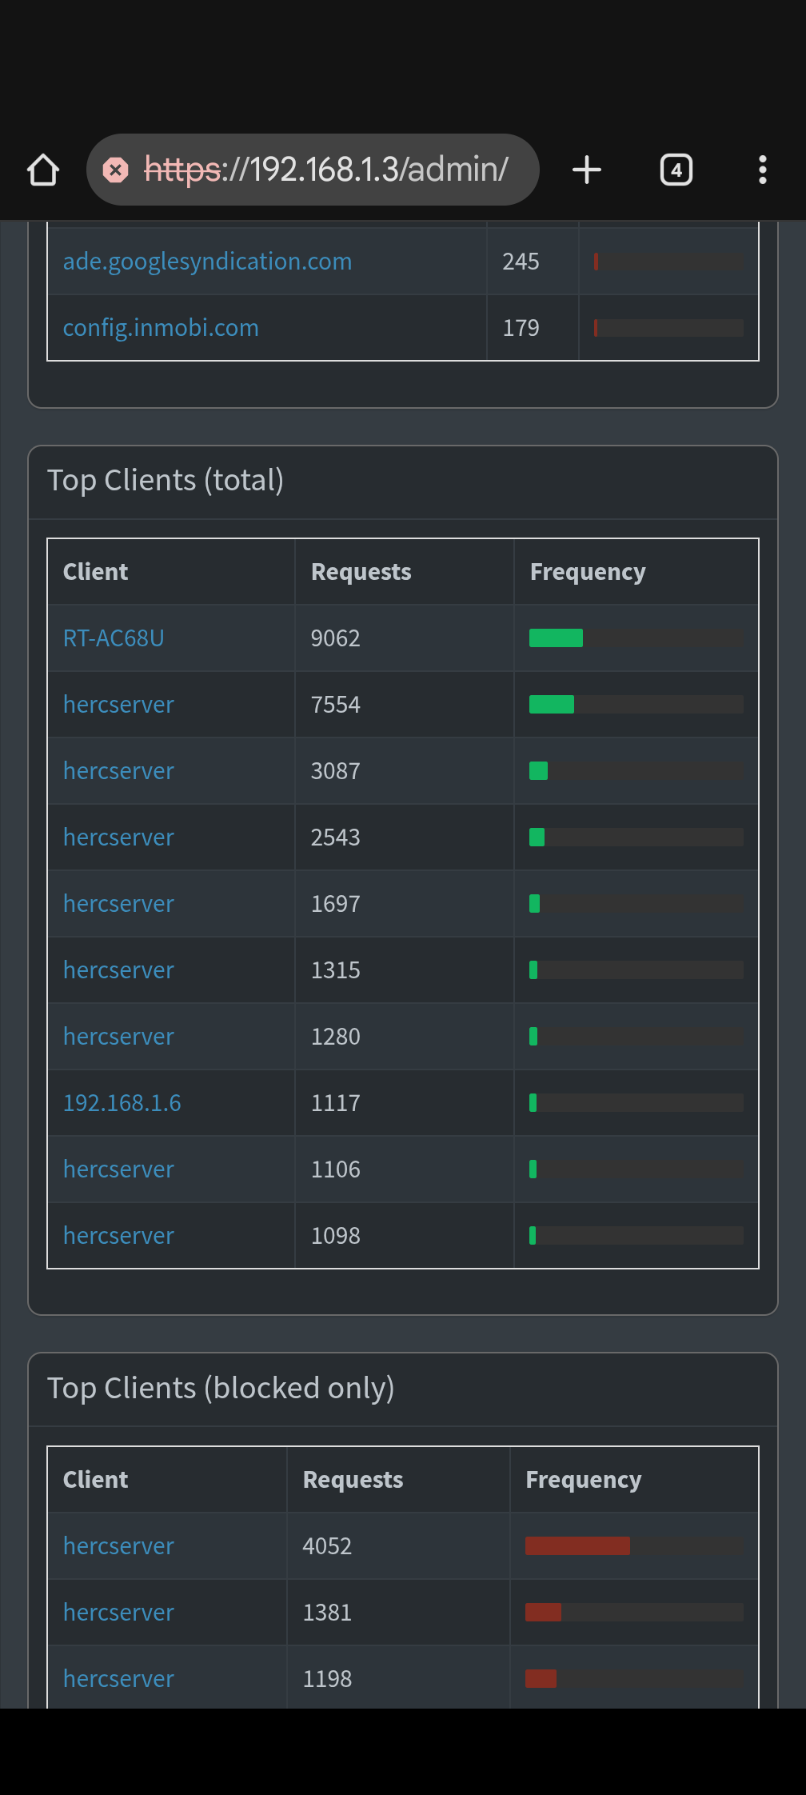
Task: Open hercserver client with 3087 requests
Action: click(x=118, y=771)
